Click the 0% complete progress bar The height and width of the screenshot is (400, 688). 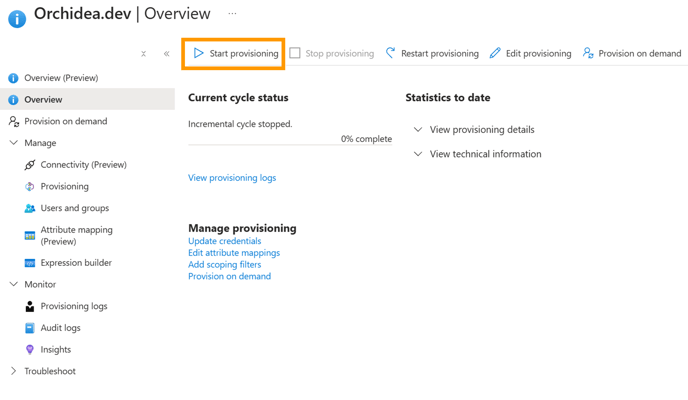tap(290, 144)
